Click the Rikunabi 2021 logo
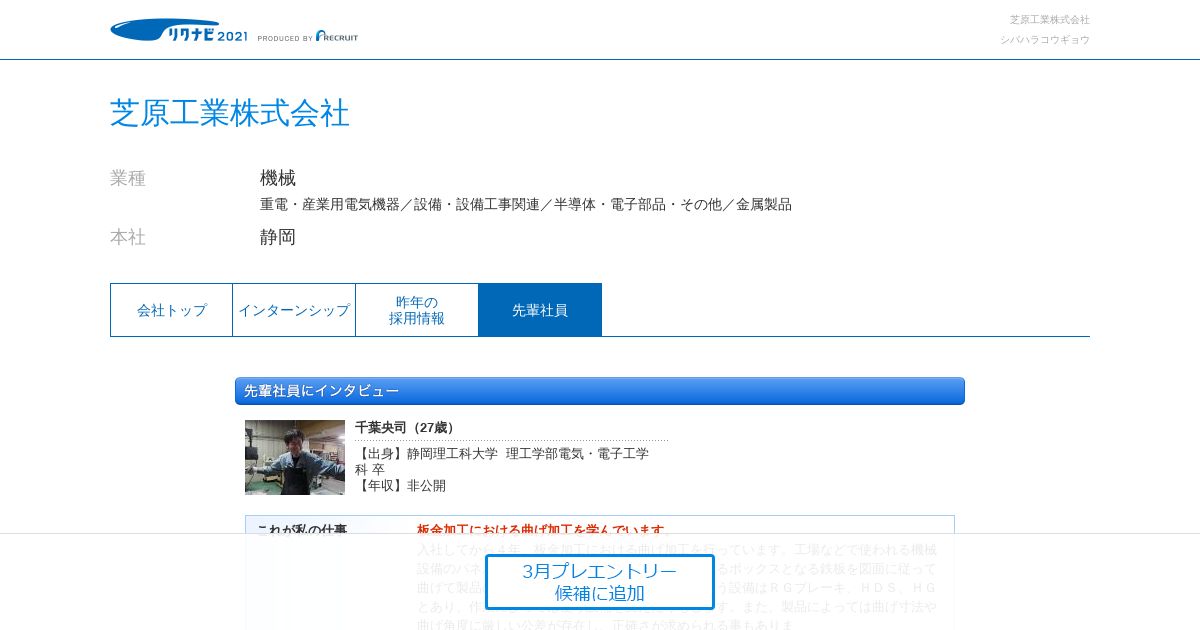 click(x=179, y=30)
